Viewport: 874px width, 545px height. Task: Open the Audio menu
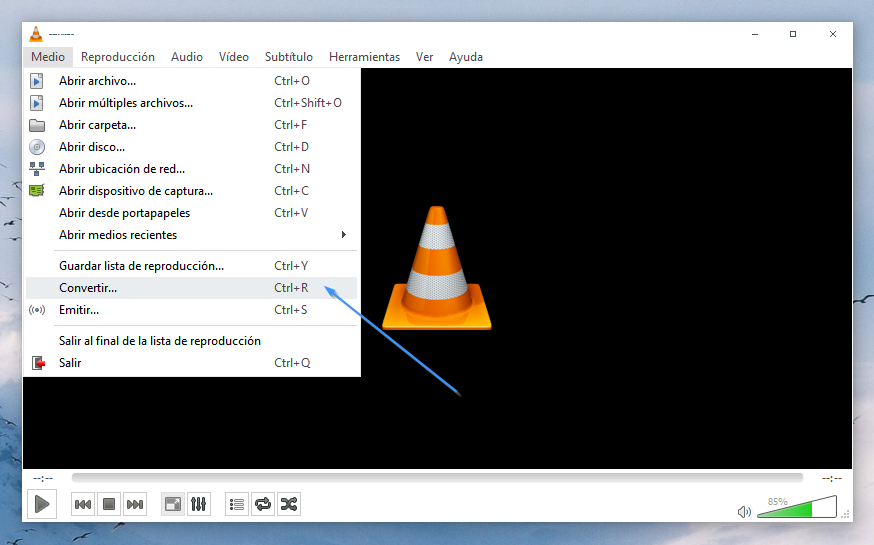[x=187, y=57]
